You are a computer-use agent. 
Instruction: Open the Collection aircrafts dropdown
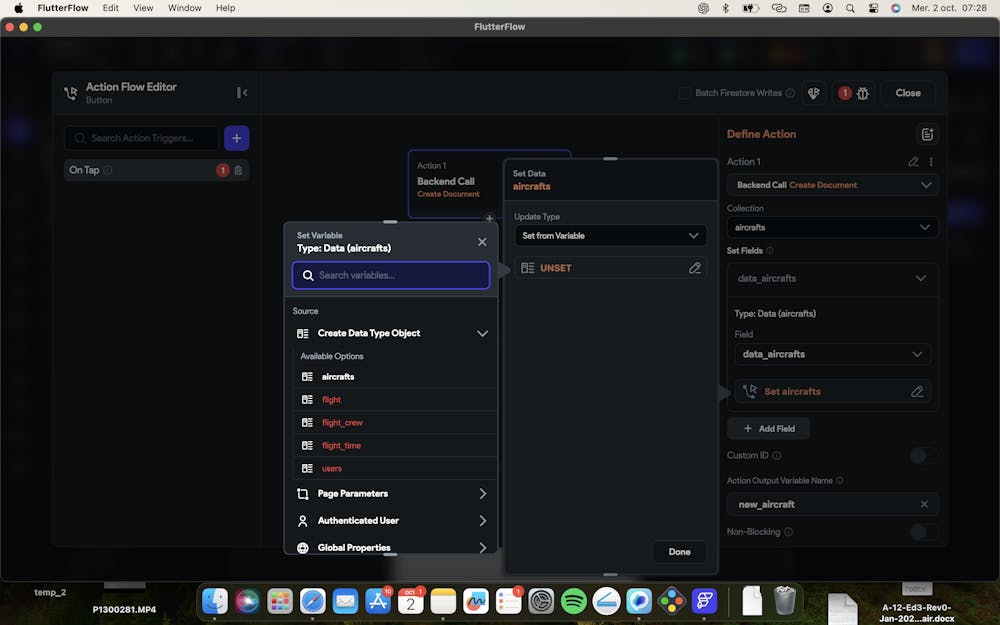click(832, 228)
